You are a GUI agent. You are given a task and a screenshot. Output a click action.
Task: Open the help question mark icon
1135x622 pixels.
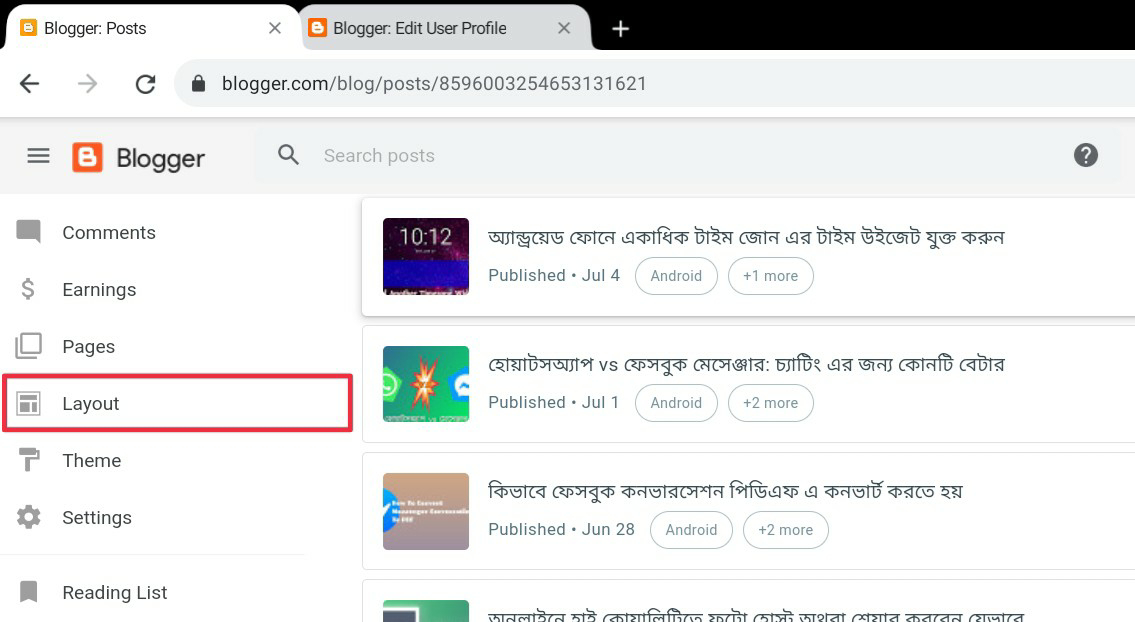point(1085,155)
